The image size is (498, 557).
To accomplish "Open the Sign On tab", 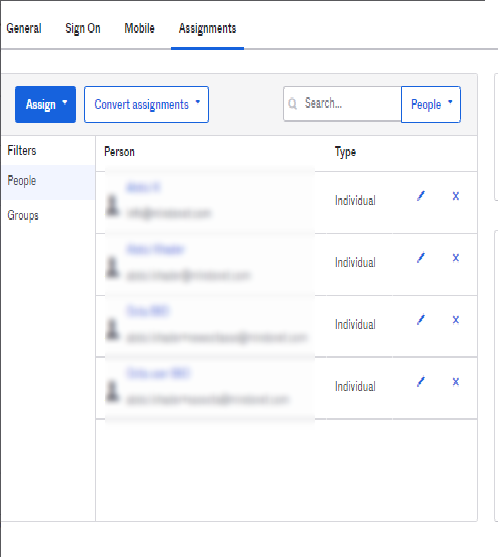I will click(x=83, y=28).
